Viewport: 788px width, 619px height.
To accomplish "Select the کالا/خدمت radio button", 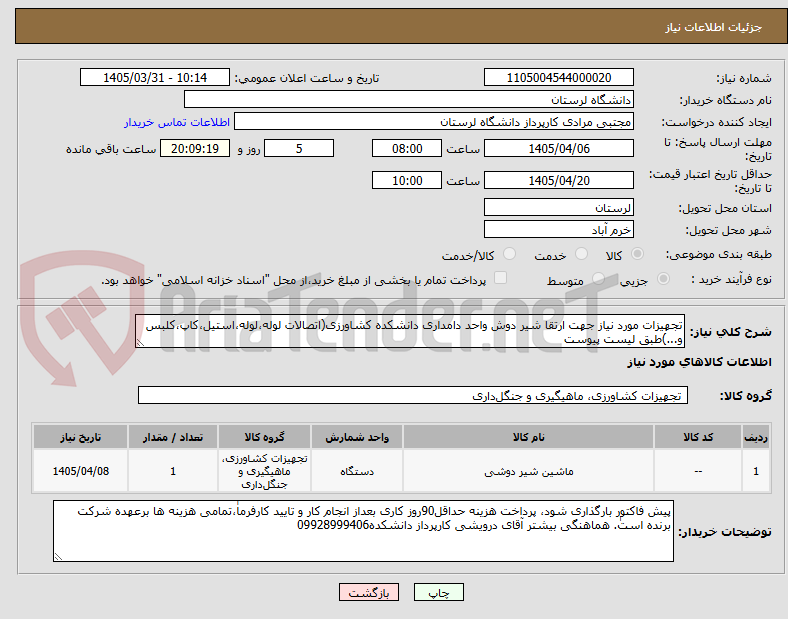I will tap(510, 254).
